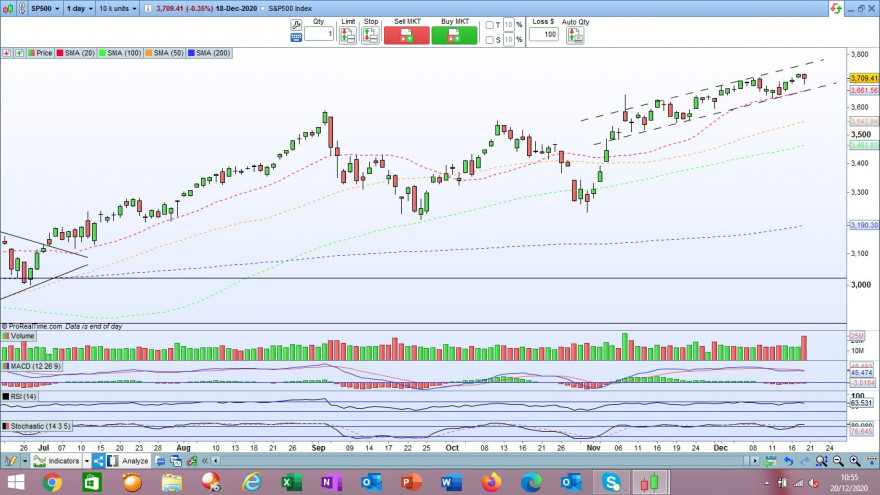Expand the Indicators dropdown arrow
The width and height of the screenshot is (880, 495).
tap(86, 461)
